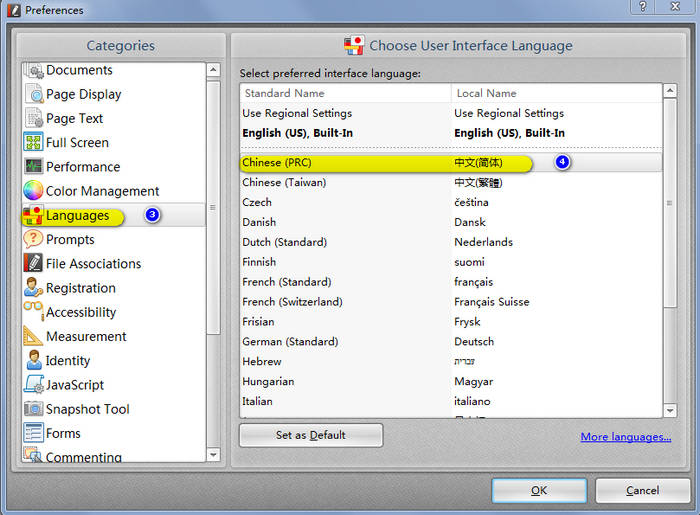Screen dimensions: 700x515
Task: Open the Performance category icon
Action: (x=33, y=167)
